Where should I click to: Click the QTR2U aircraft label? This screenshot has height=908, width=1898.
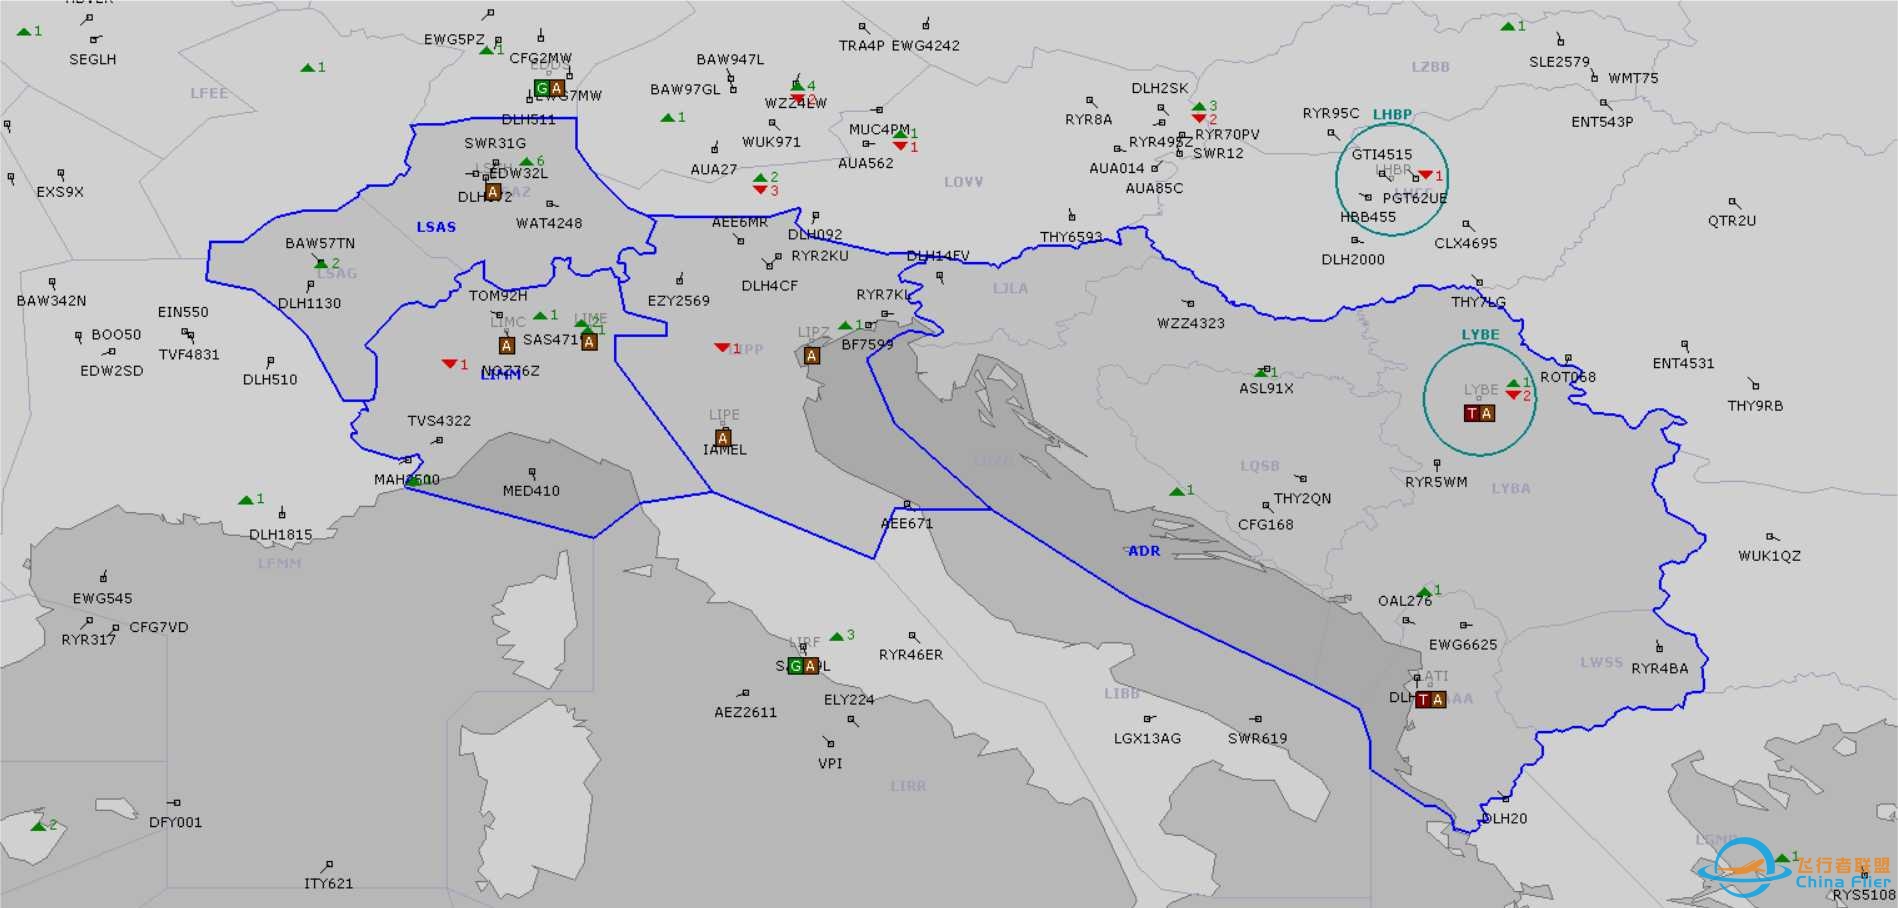(x=1732, y=221)
